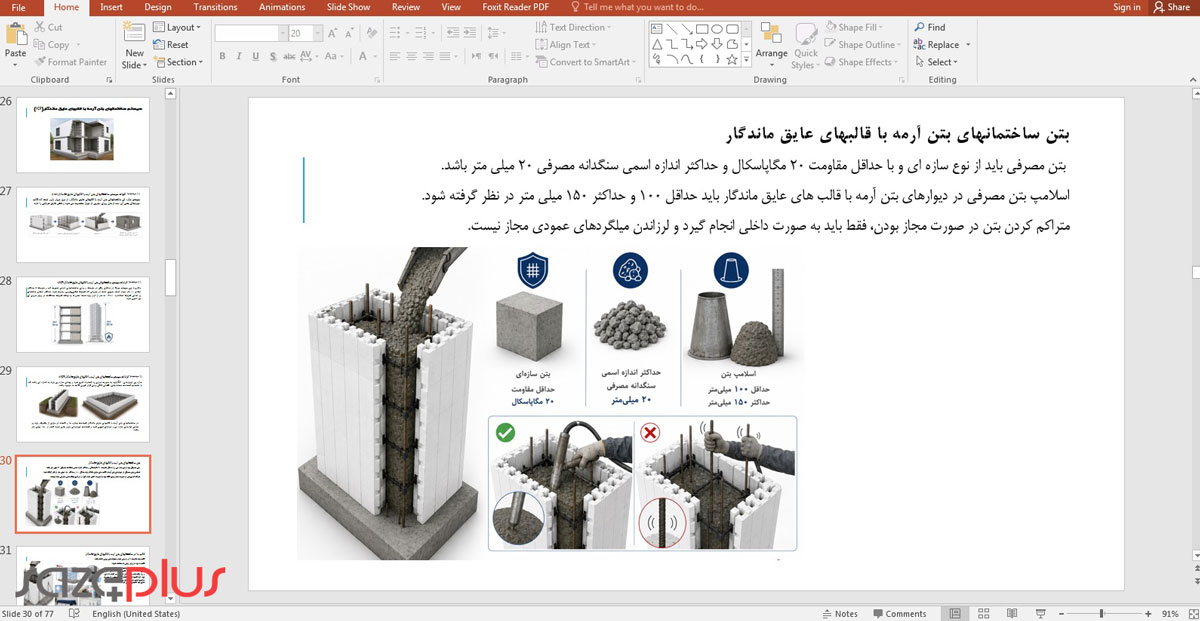
Task: Pick the five-point star shape
Action: click(732, 60)
